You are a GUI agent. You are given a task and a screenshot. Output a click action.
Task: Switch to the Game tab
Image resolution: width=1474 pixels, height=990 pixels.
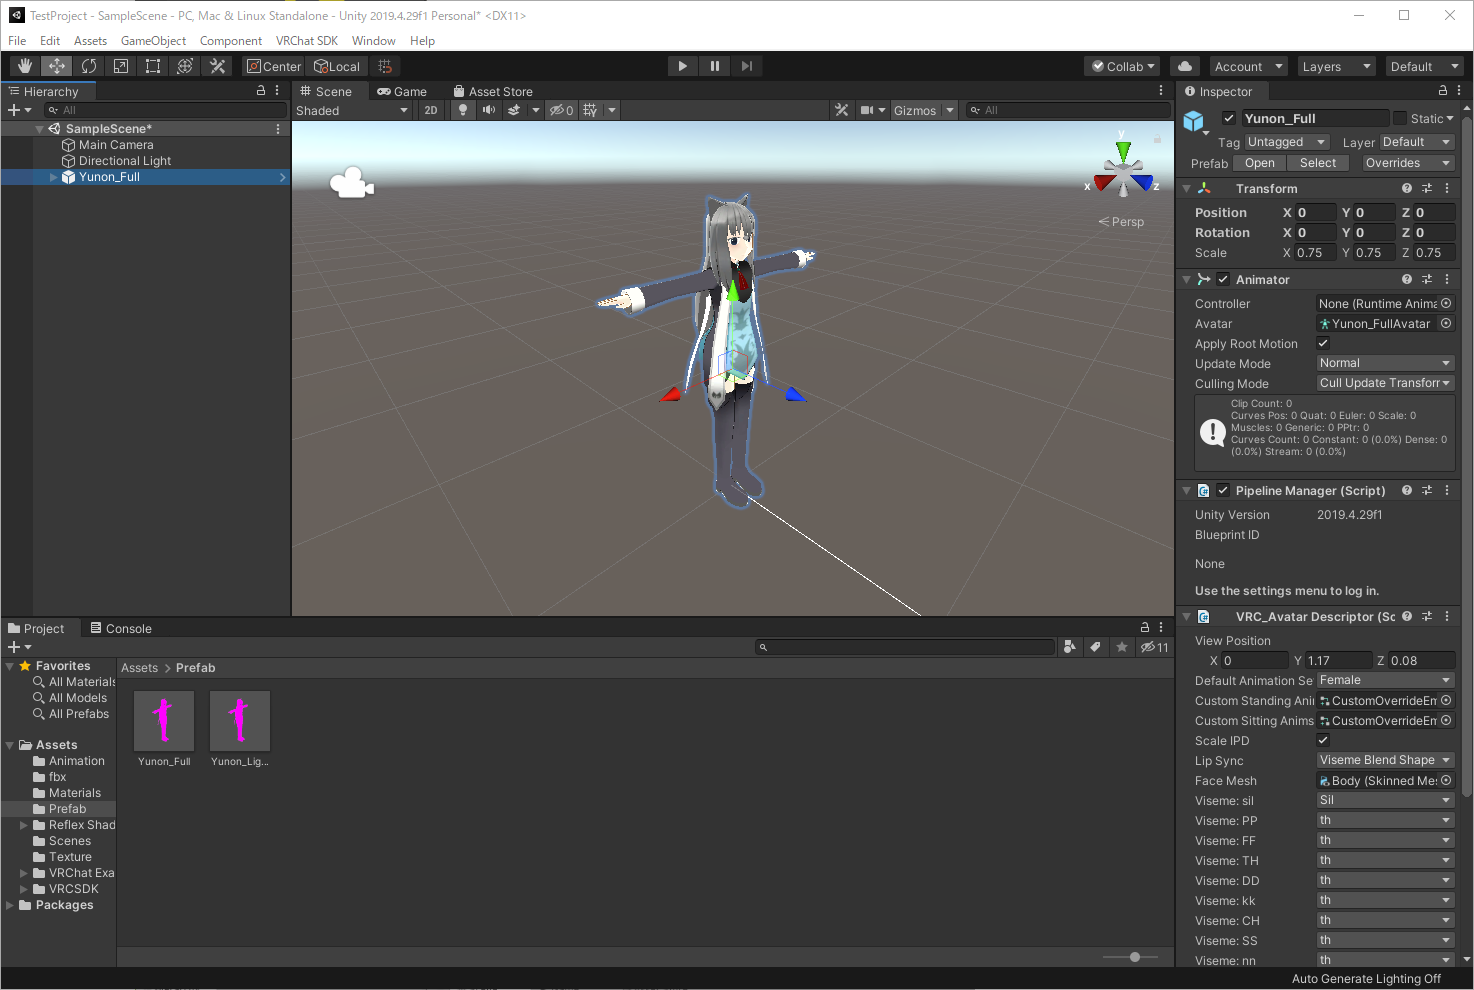click(402, 91)
